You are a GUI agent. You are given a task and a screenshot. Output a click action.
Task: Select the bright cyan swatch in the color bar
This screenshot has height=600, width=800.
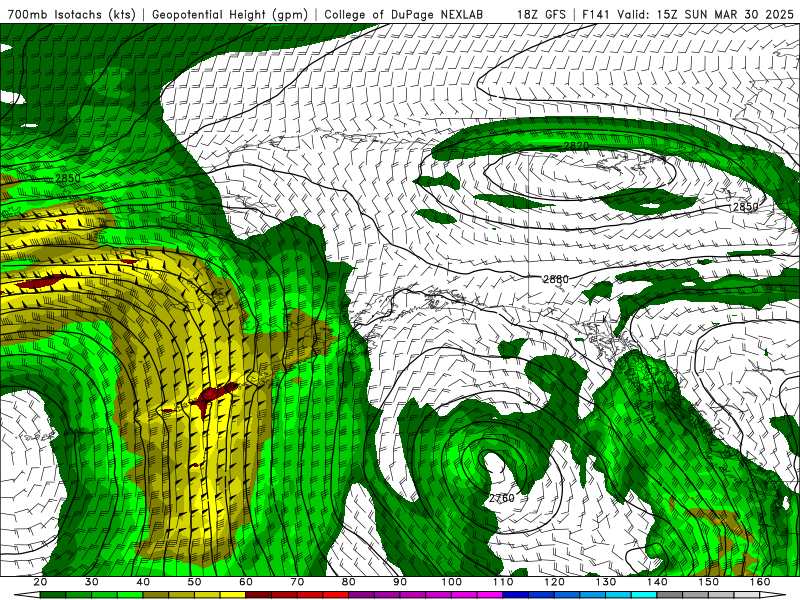click(644, 595)
